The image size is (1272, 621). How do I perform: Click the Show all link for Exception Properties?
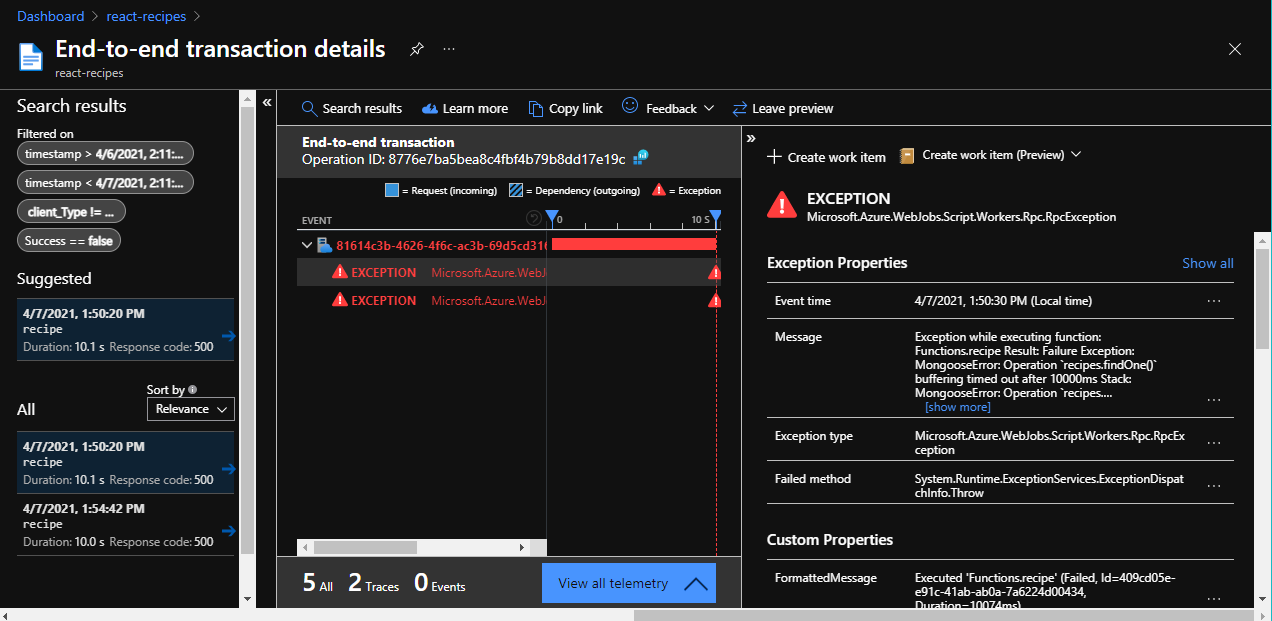1207,263
